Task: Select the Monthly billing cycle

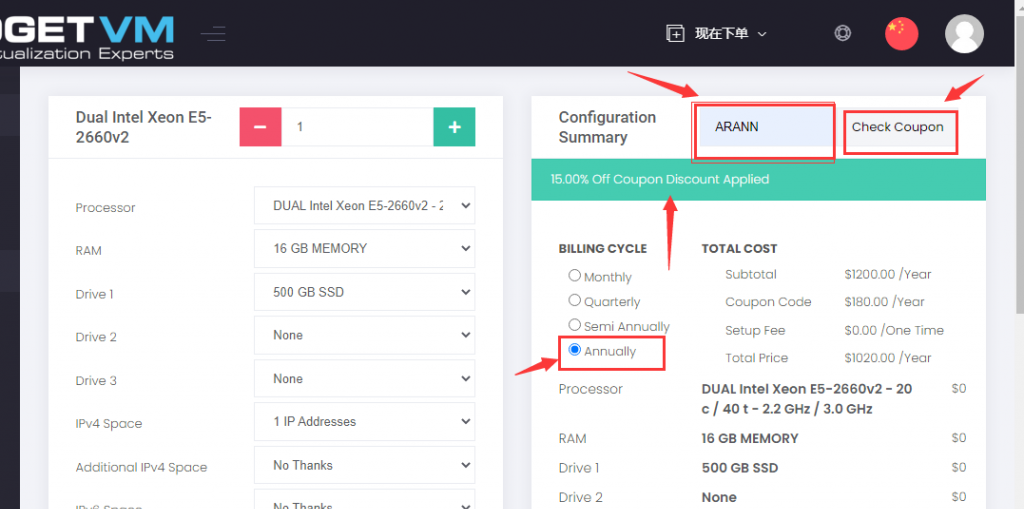Action: [575, 275]
